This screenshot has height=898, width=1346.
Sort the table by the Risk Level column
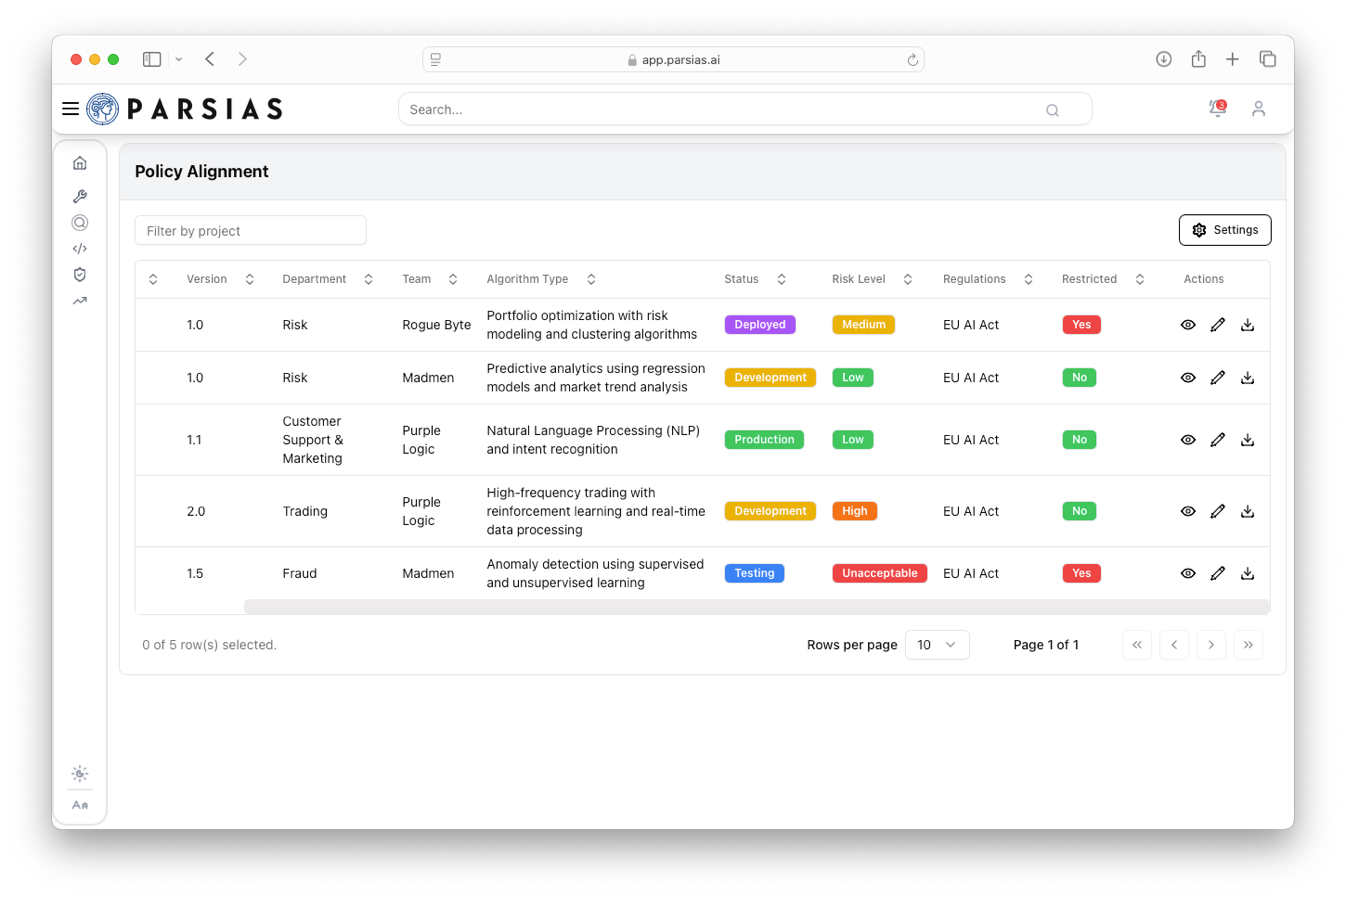(907, 279)
